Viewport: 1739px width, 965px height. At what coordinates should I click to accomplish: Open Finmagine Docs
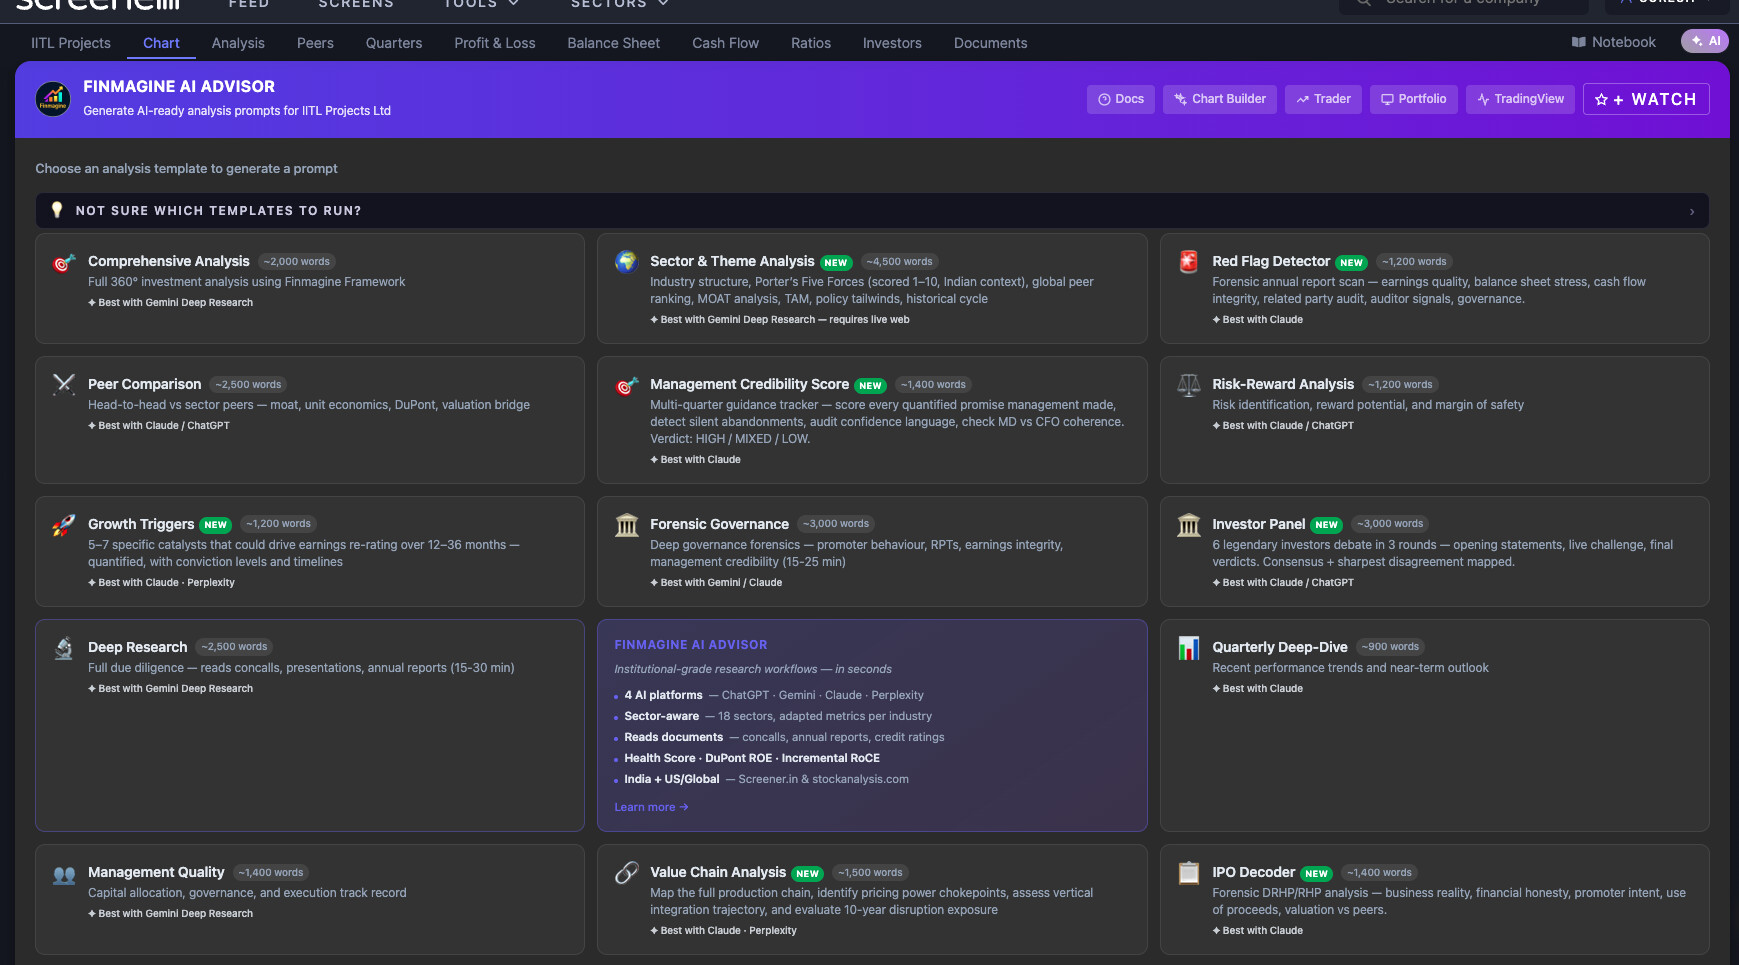pos(1121,99)
